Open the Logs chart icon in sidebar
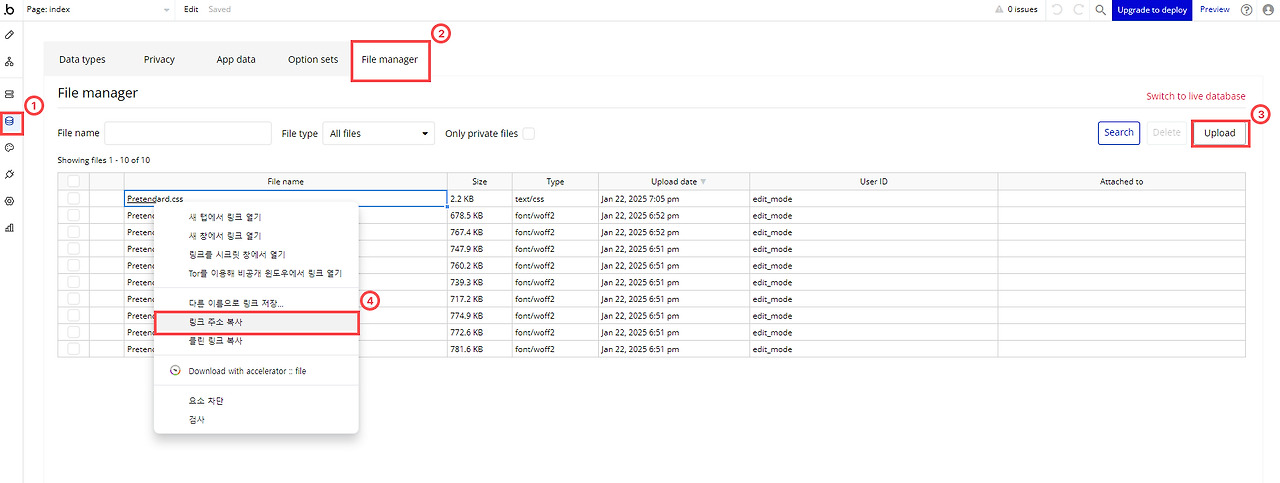The height and width of the screenshot is (483, 1280). point(10,228)
